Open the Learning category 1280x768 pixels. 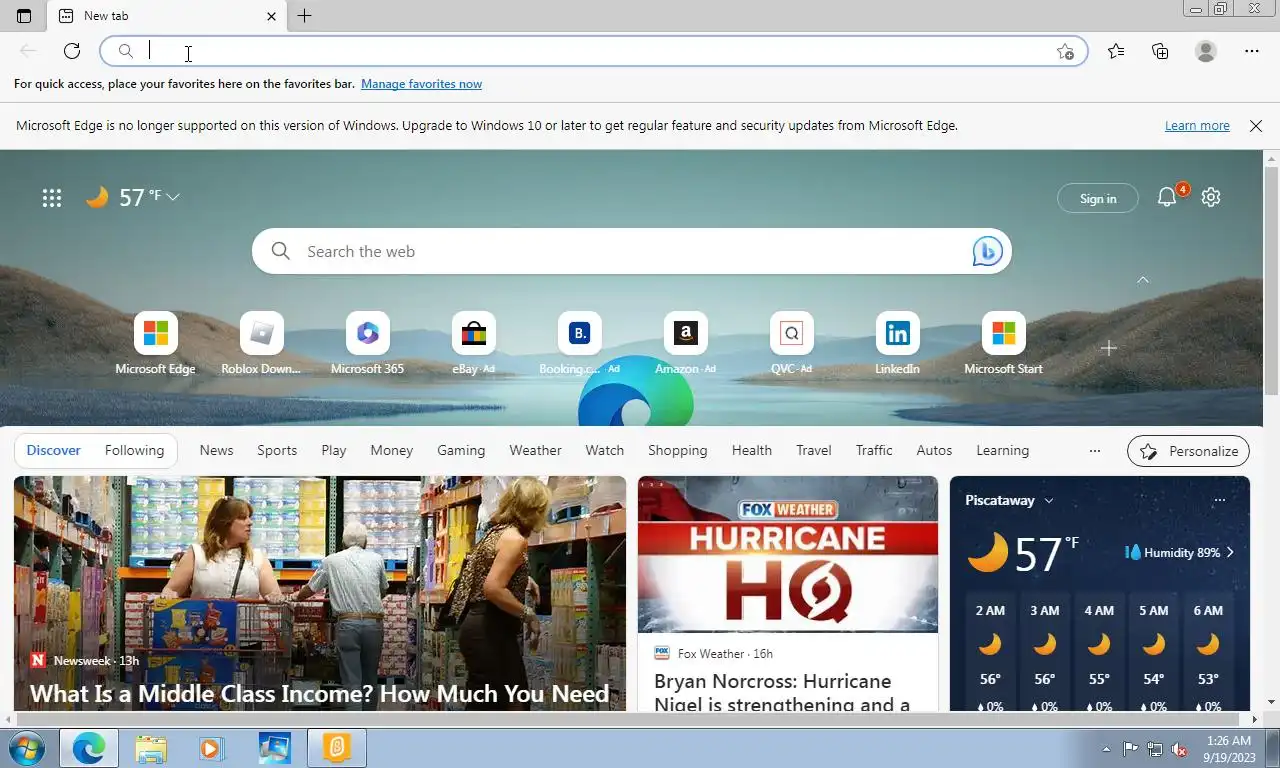1002,450
